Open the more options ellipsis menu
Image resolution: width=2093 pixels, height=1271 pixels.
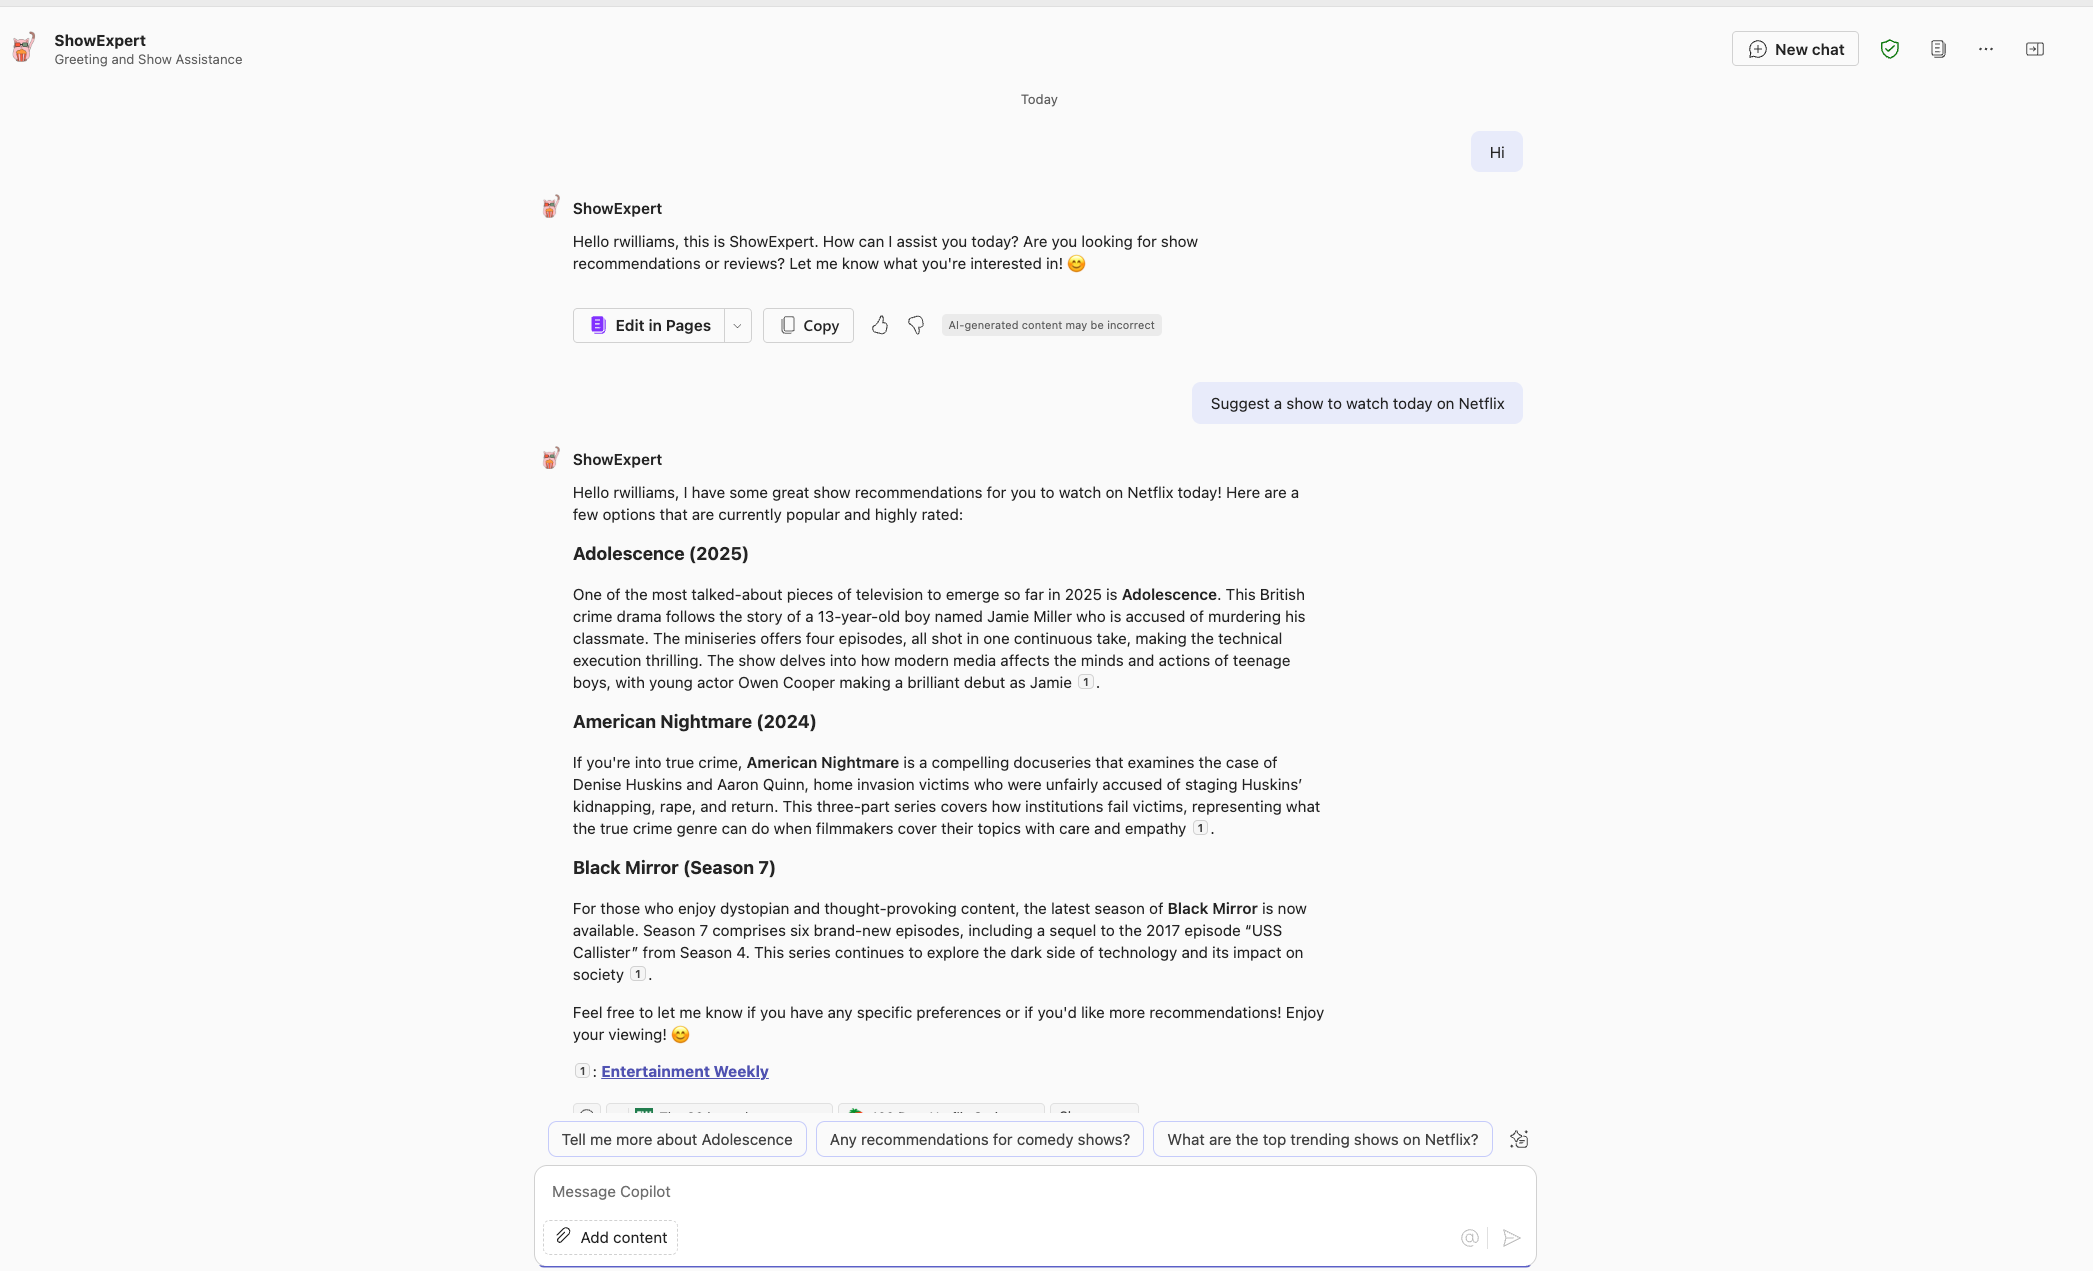(1985, 49)
